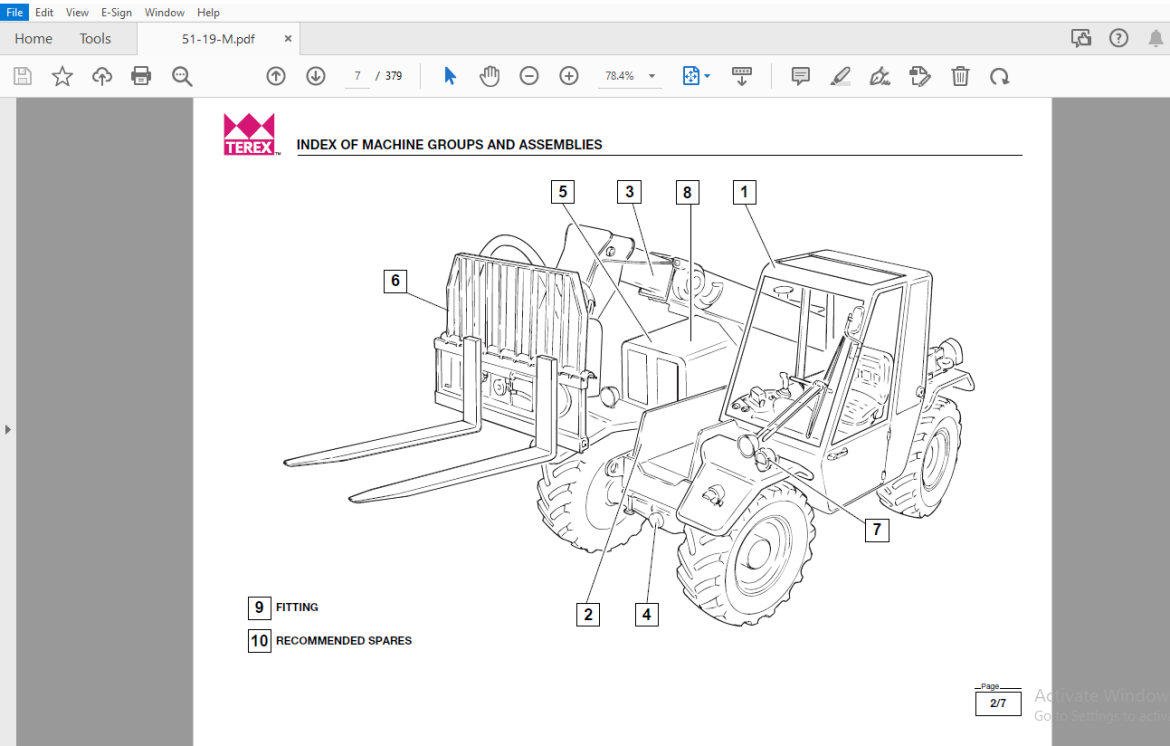Click the scrolling mode read icon

(x=742, y=76)
